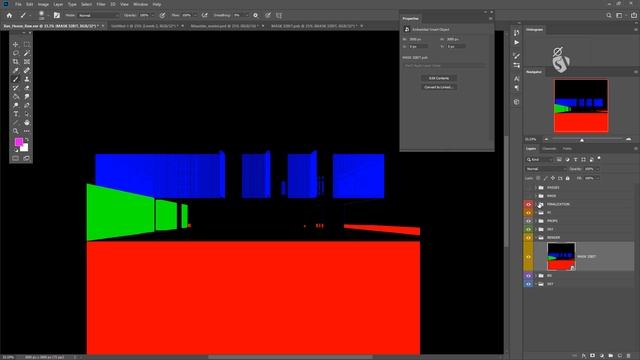Open Edit Toolbar three-dots icon
The width and height of the screenshot is (640, 360).
coord(27,131)
